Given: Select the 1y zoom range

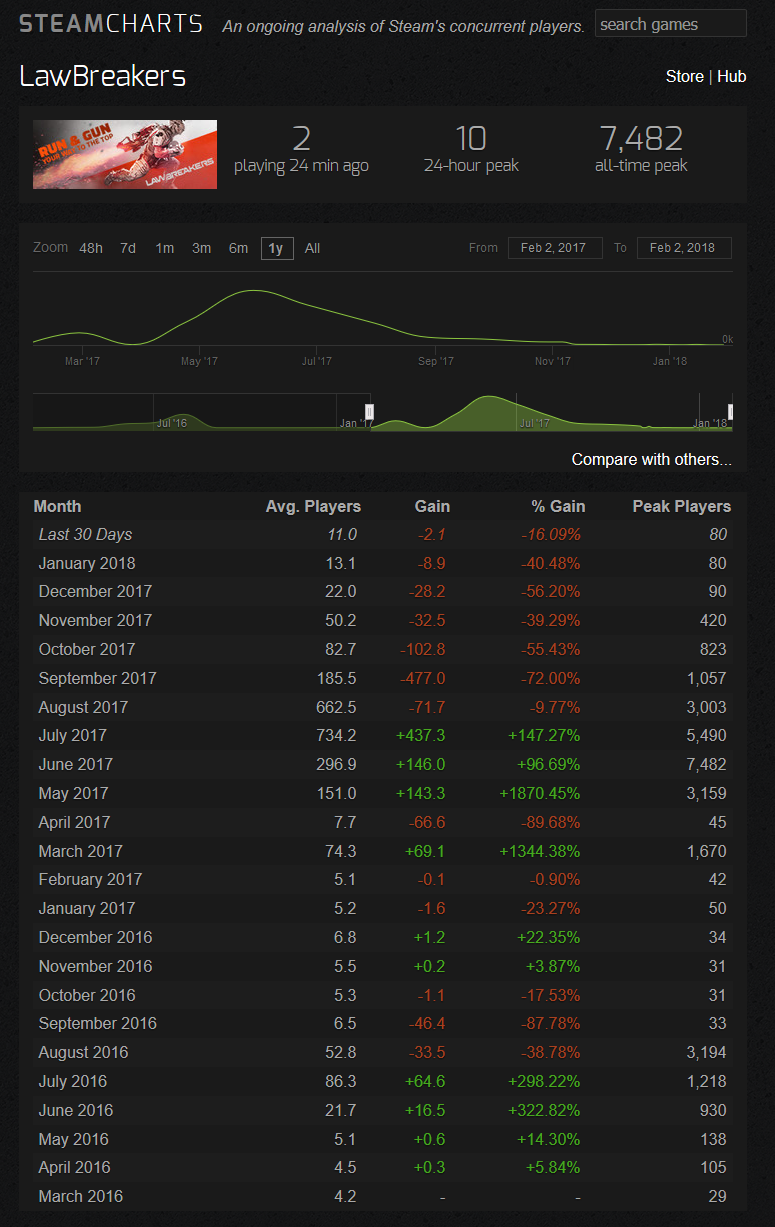Looking at the screenshot, I should 276,248.
